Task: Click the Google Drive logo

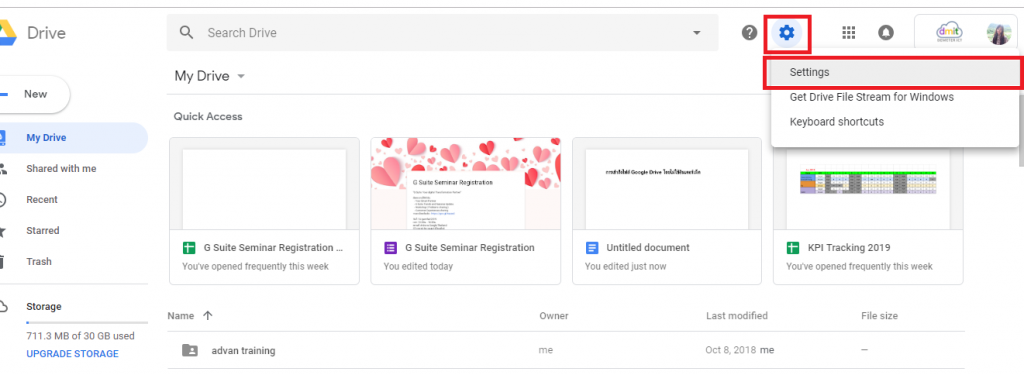Action: (x=7, y=33)
